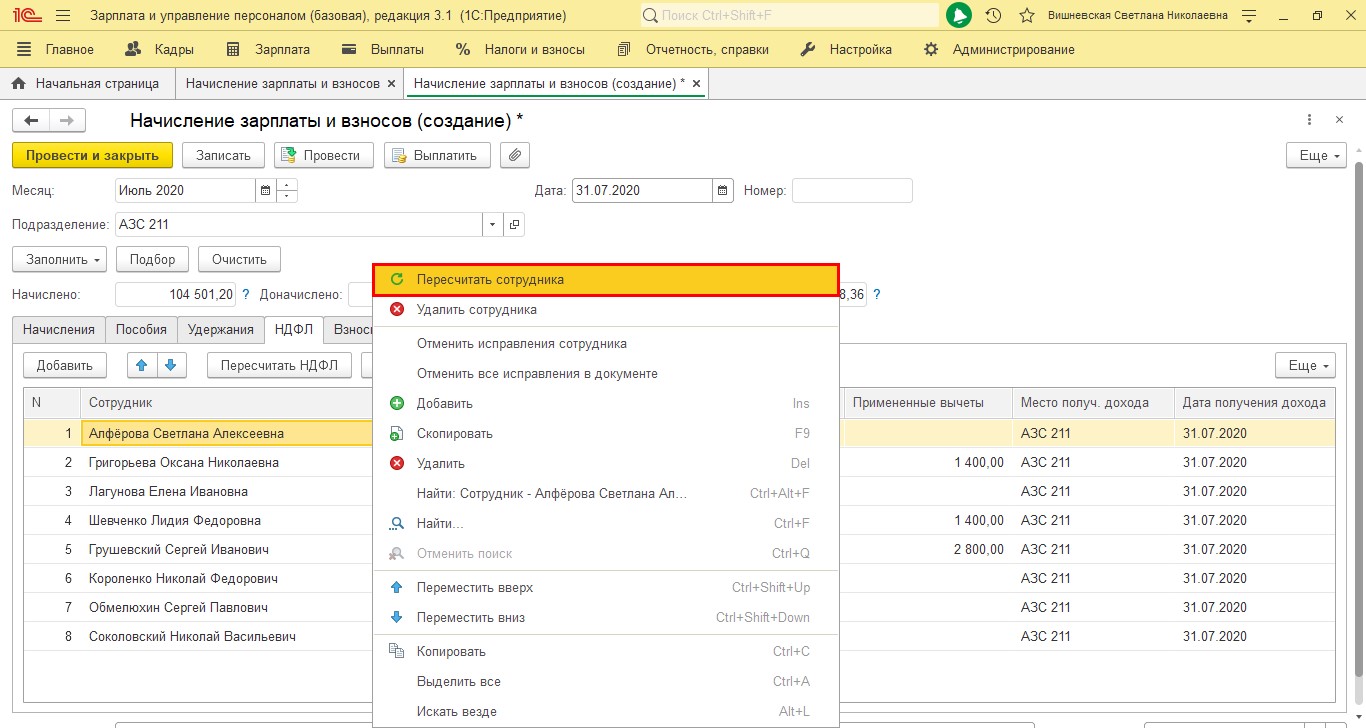Open the Зарплата section menu
This screenshot has width=1366, height=728.
point(268,49)
